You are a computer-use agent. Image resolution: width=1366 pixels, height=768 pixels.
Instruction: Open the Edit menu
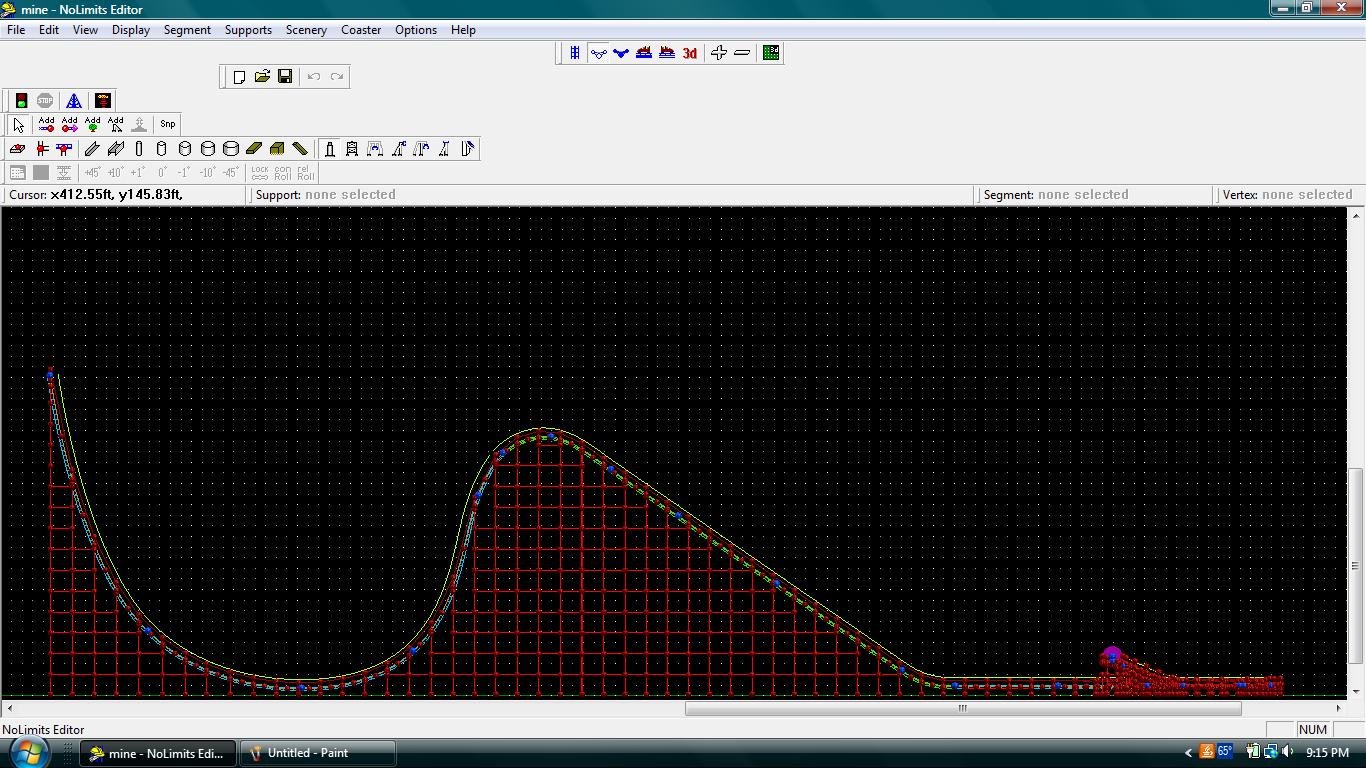(x=49, y=30)
